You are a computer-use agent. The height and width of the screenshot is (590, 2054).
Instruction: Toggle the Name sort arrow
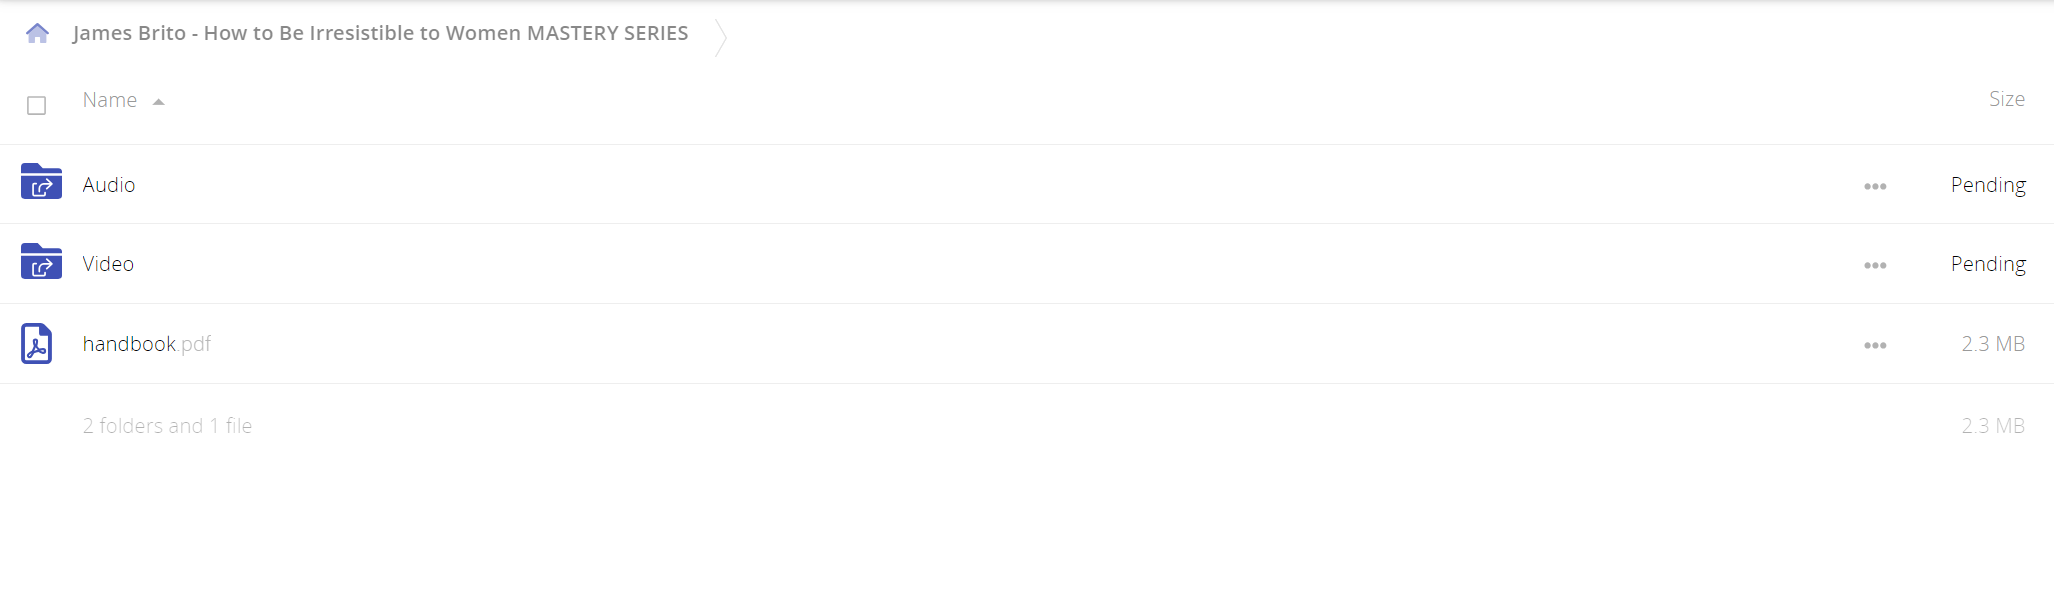[x=158, y=102]
